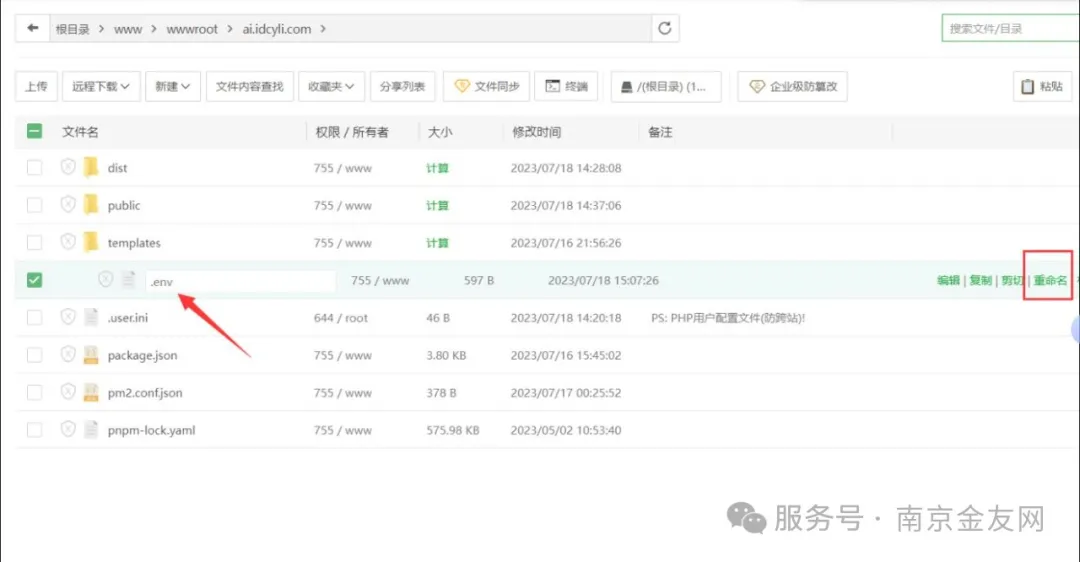Check the public folder checkbox

click(x=34, y=205)
